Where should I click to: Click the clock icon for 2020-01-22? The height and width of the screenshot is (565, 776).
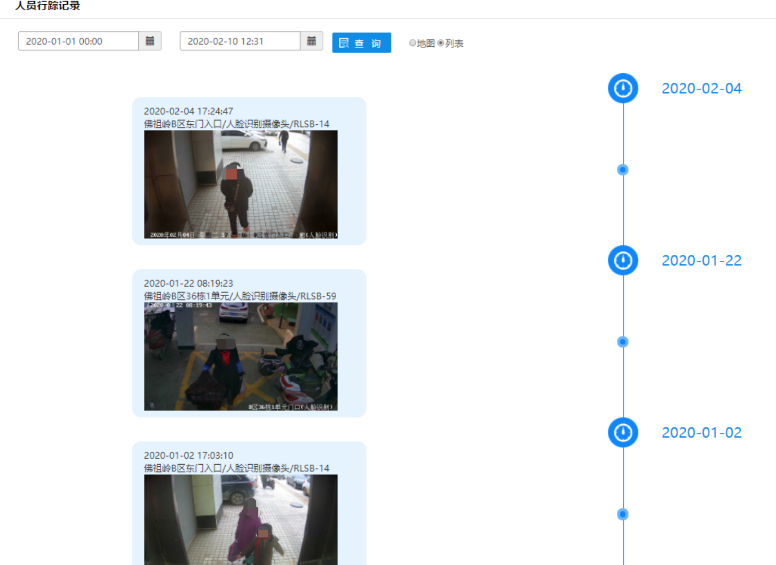coord(623,260)
